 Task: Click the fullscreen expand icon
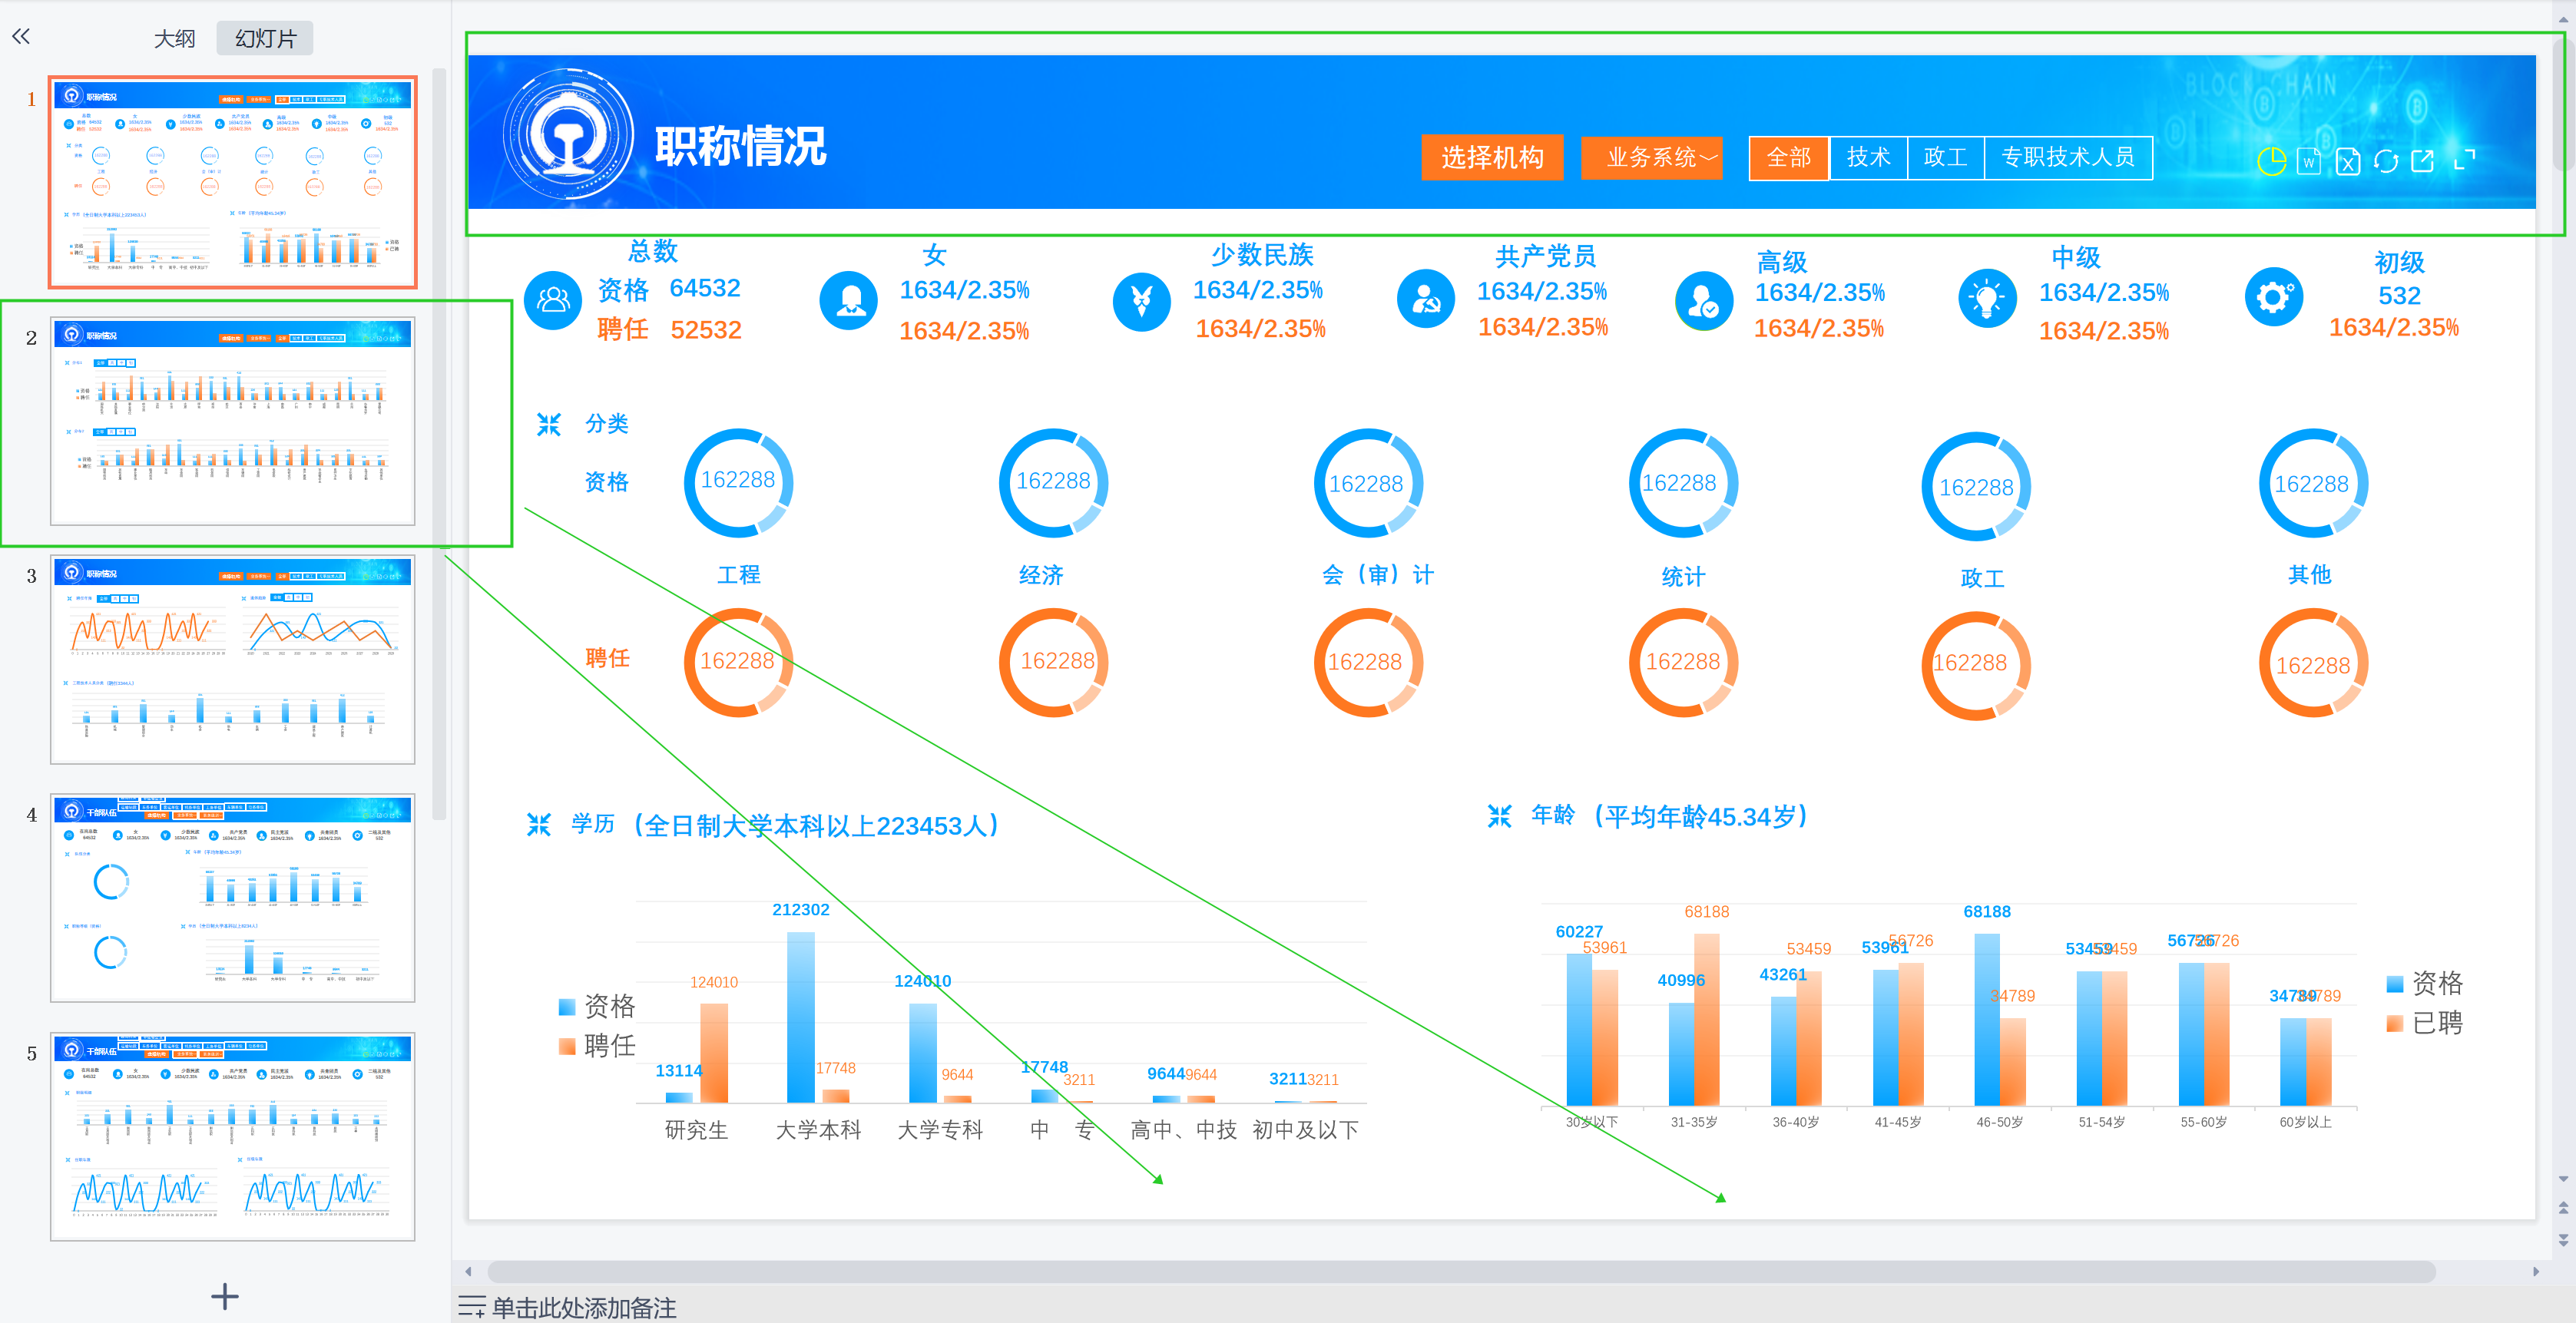tap(2465, 159)
